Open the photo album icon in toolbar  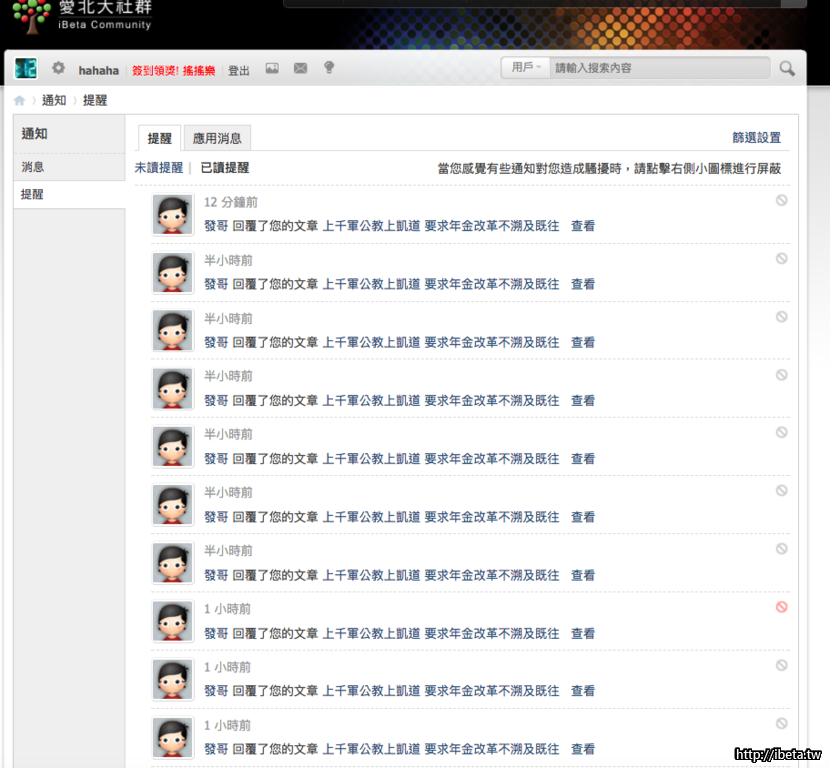(271, 68)
